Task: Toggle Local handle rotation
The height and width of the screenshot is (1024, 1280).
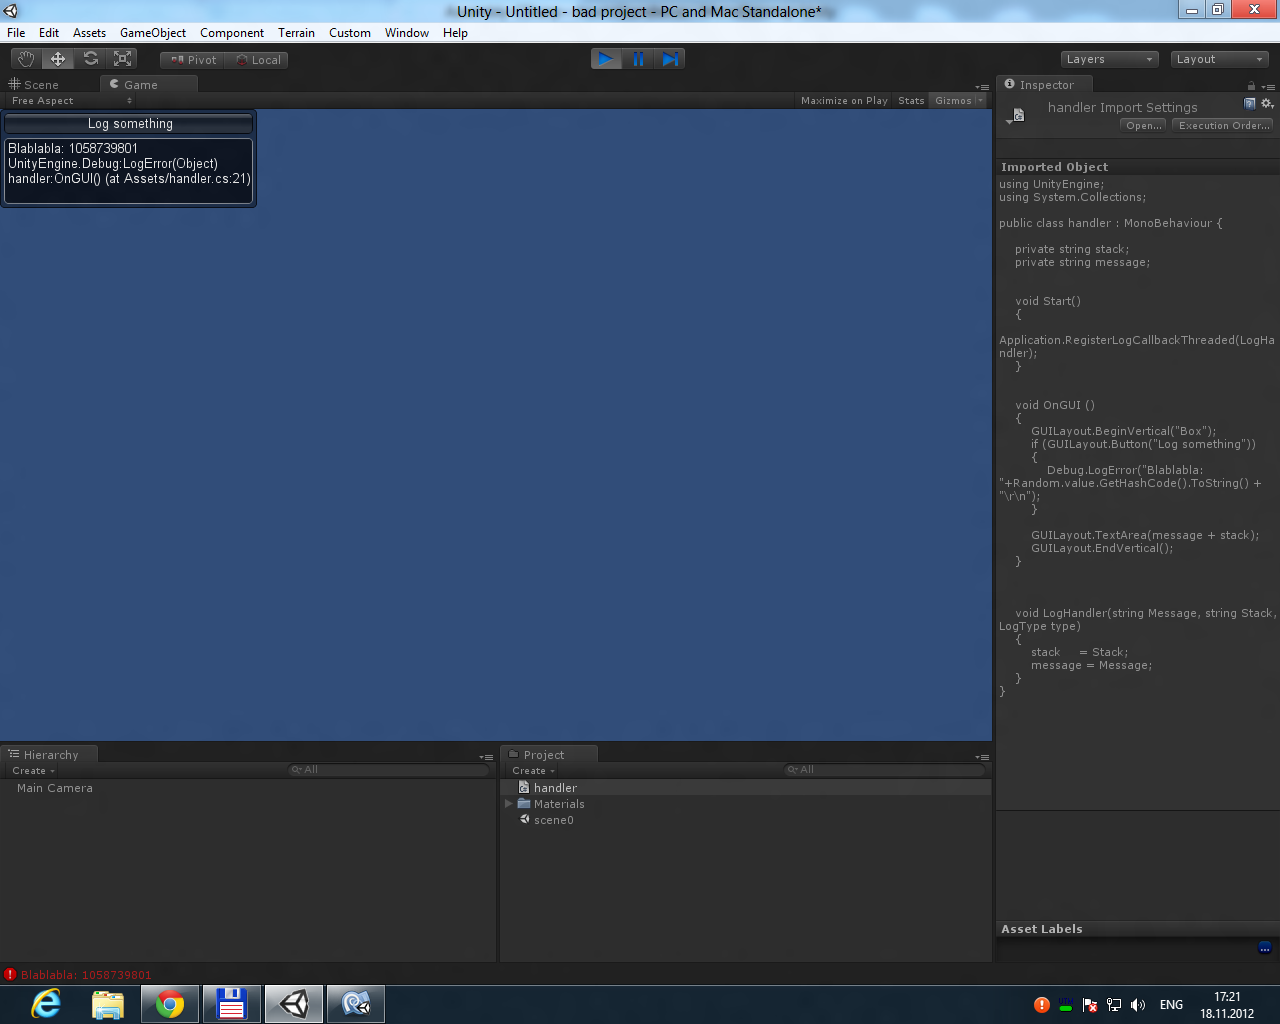Action: pyautogui.click(x=257, y=60)
